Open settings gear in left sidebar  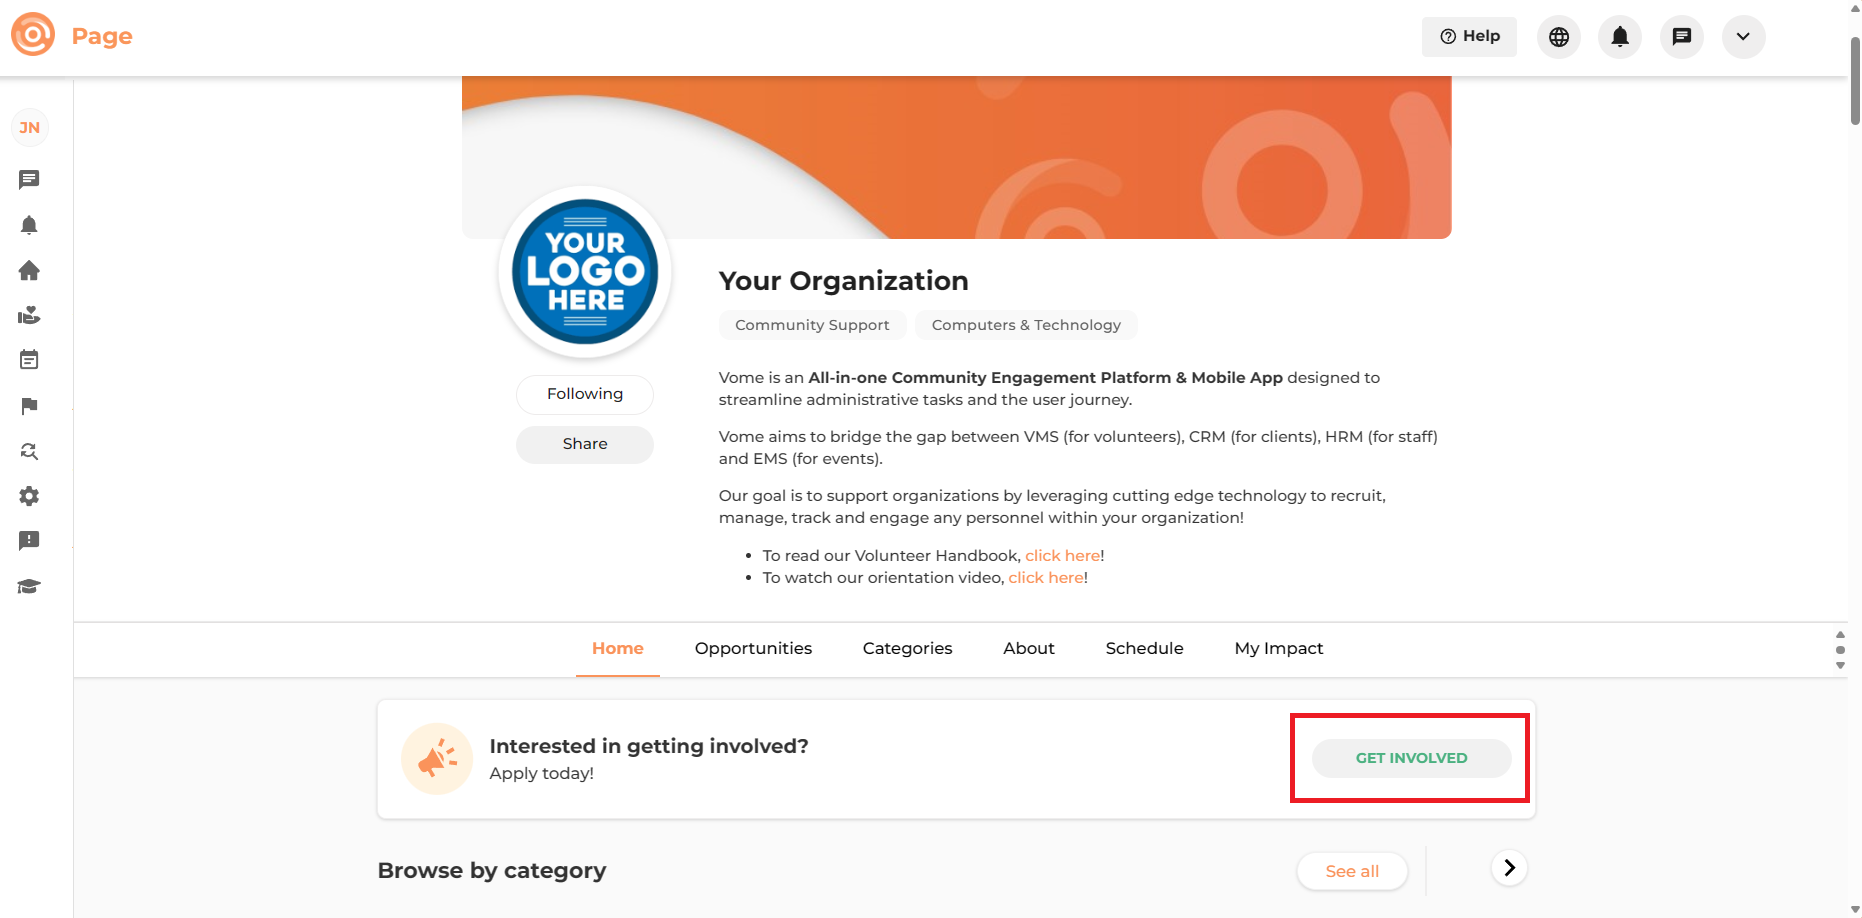tap(29, 496)
